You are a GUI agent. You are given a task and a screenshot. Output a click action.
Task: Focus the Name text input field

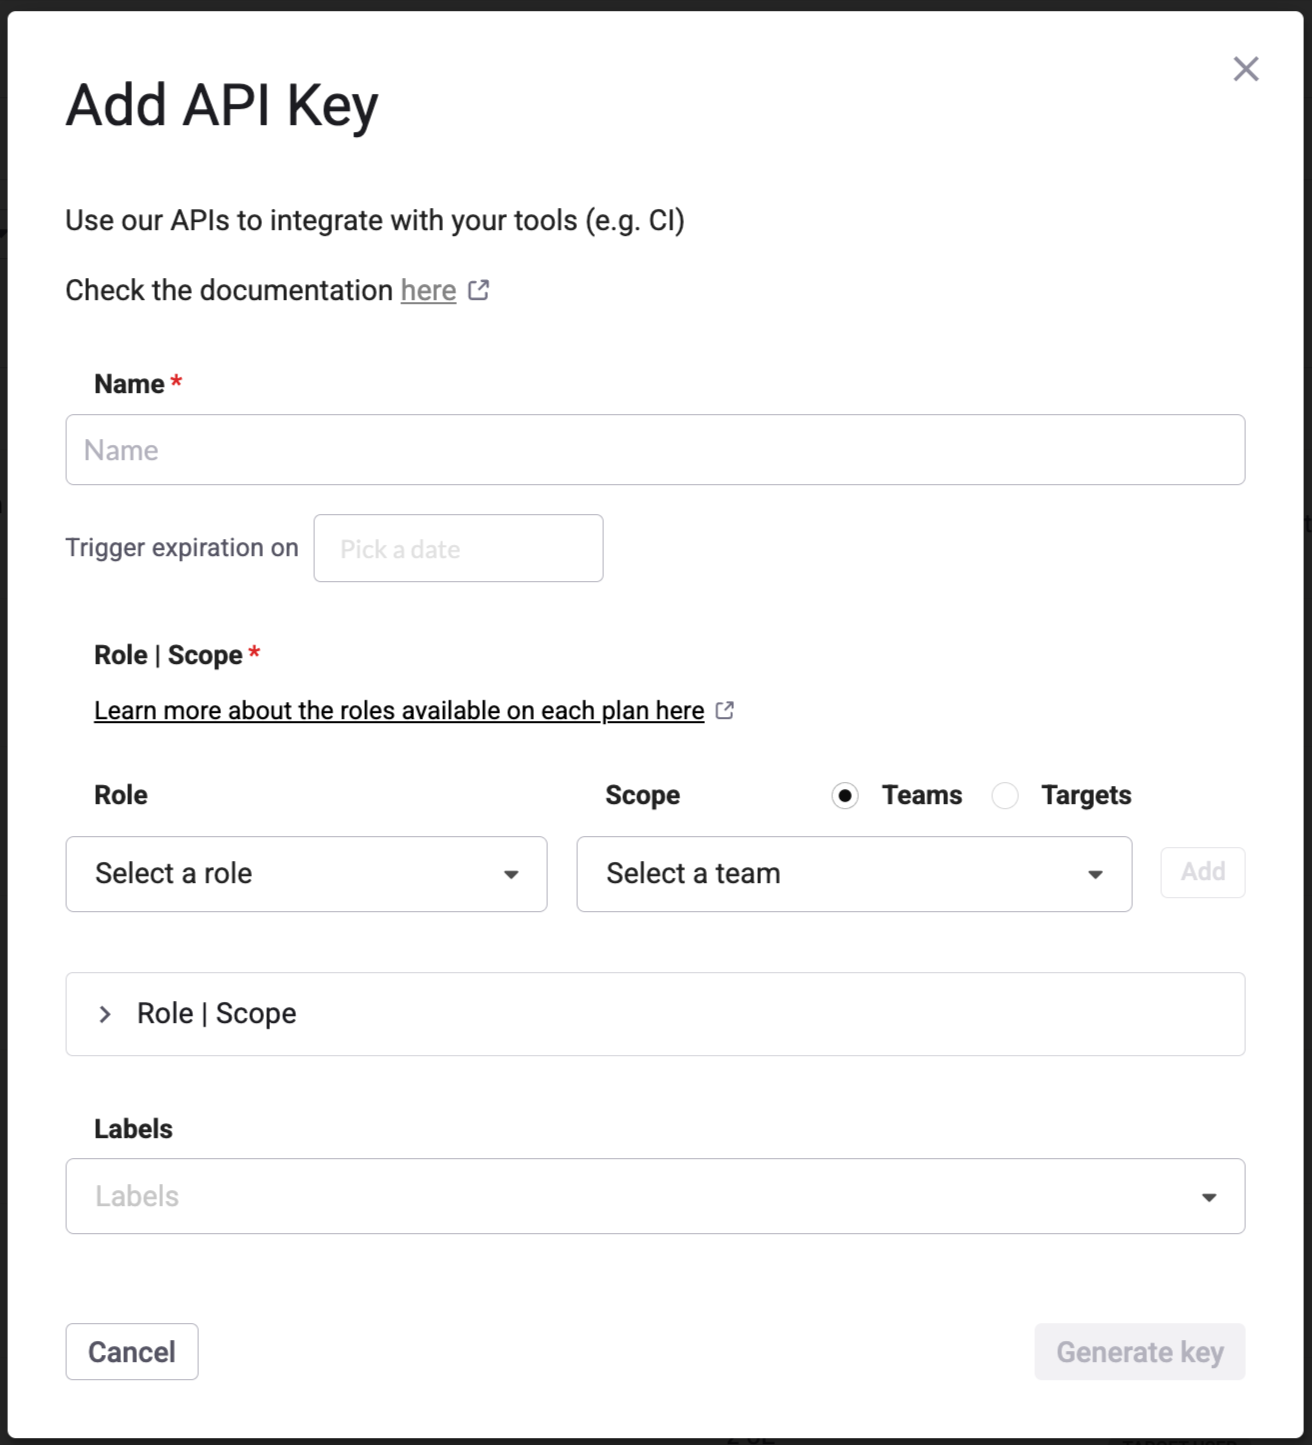click(655, 450)
